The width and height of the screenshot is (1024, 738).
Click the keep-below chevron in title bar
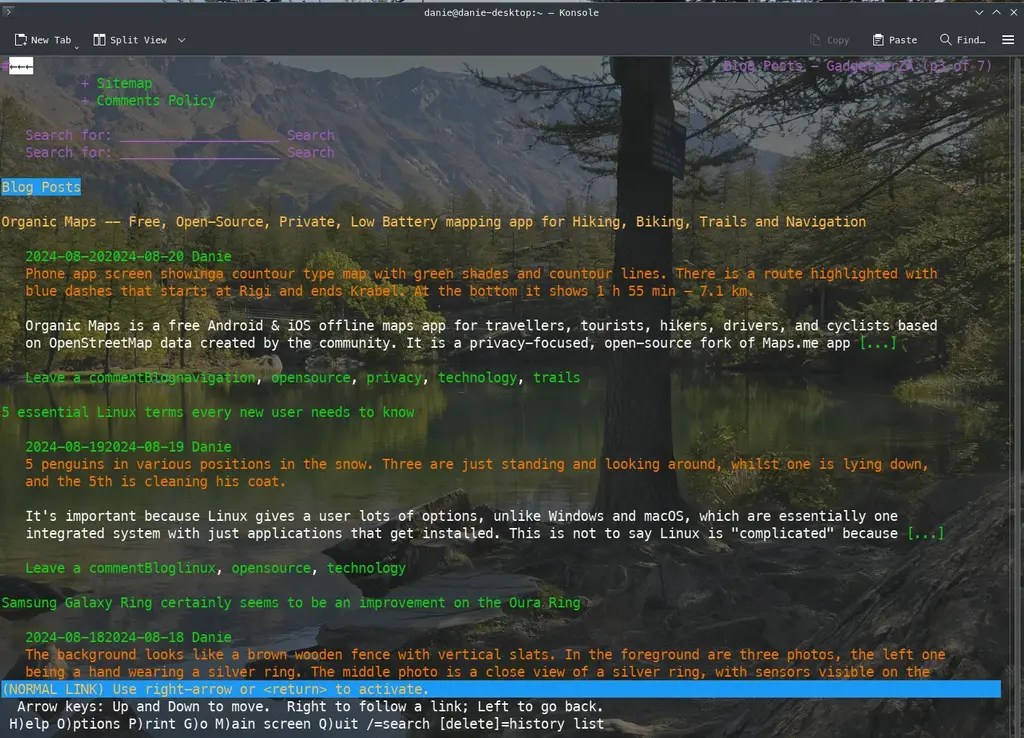coord(978,12)
